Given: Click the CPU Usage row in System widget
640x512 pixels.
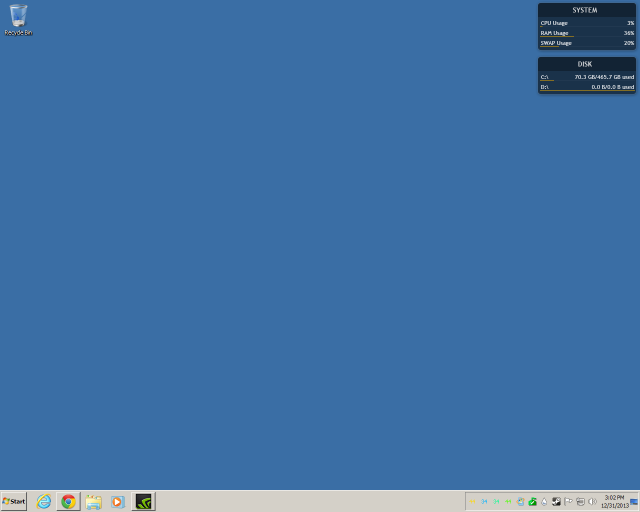Looking at the screenshot, I should click(586, 22).
